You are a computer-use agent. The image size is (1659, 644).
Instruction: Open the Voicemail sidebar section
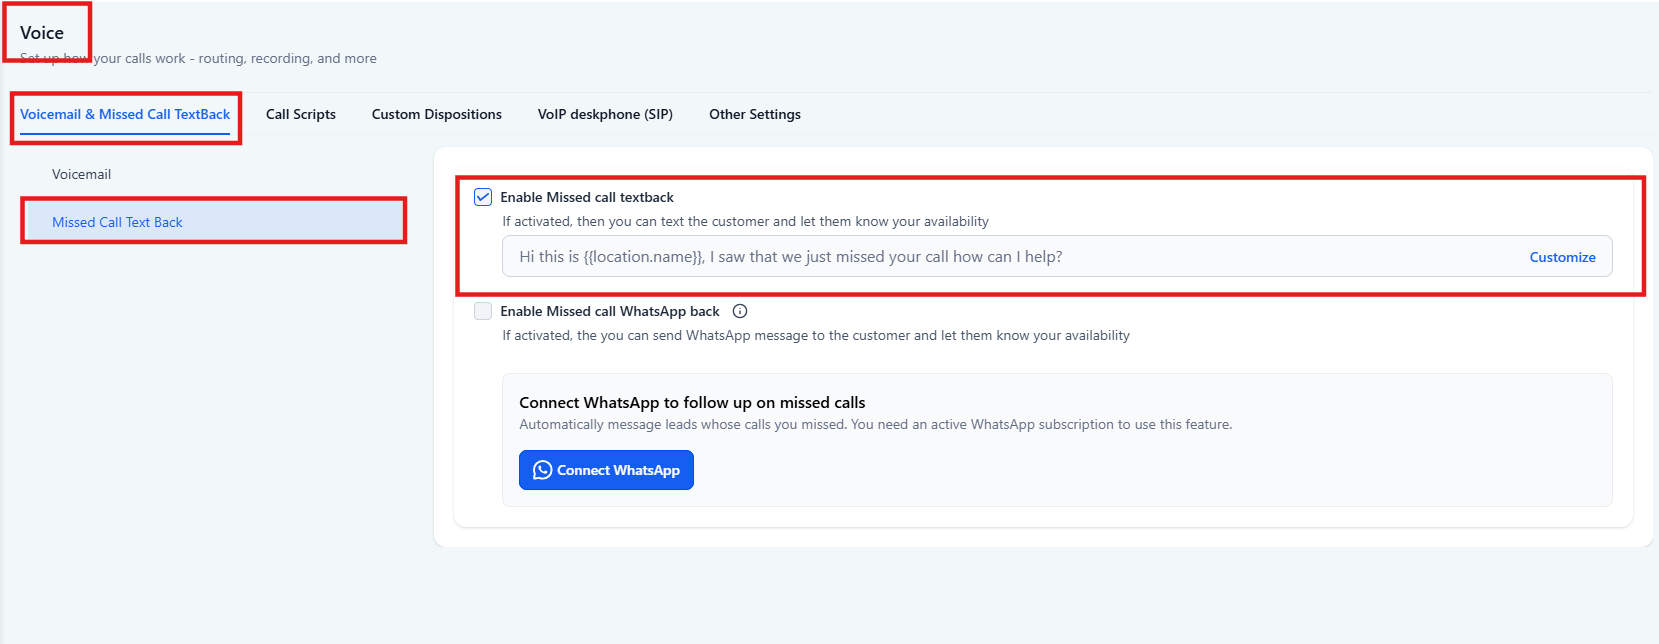coord(82,174)
